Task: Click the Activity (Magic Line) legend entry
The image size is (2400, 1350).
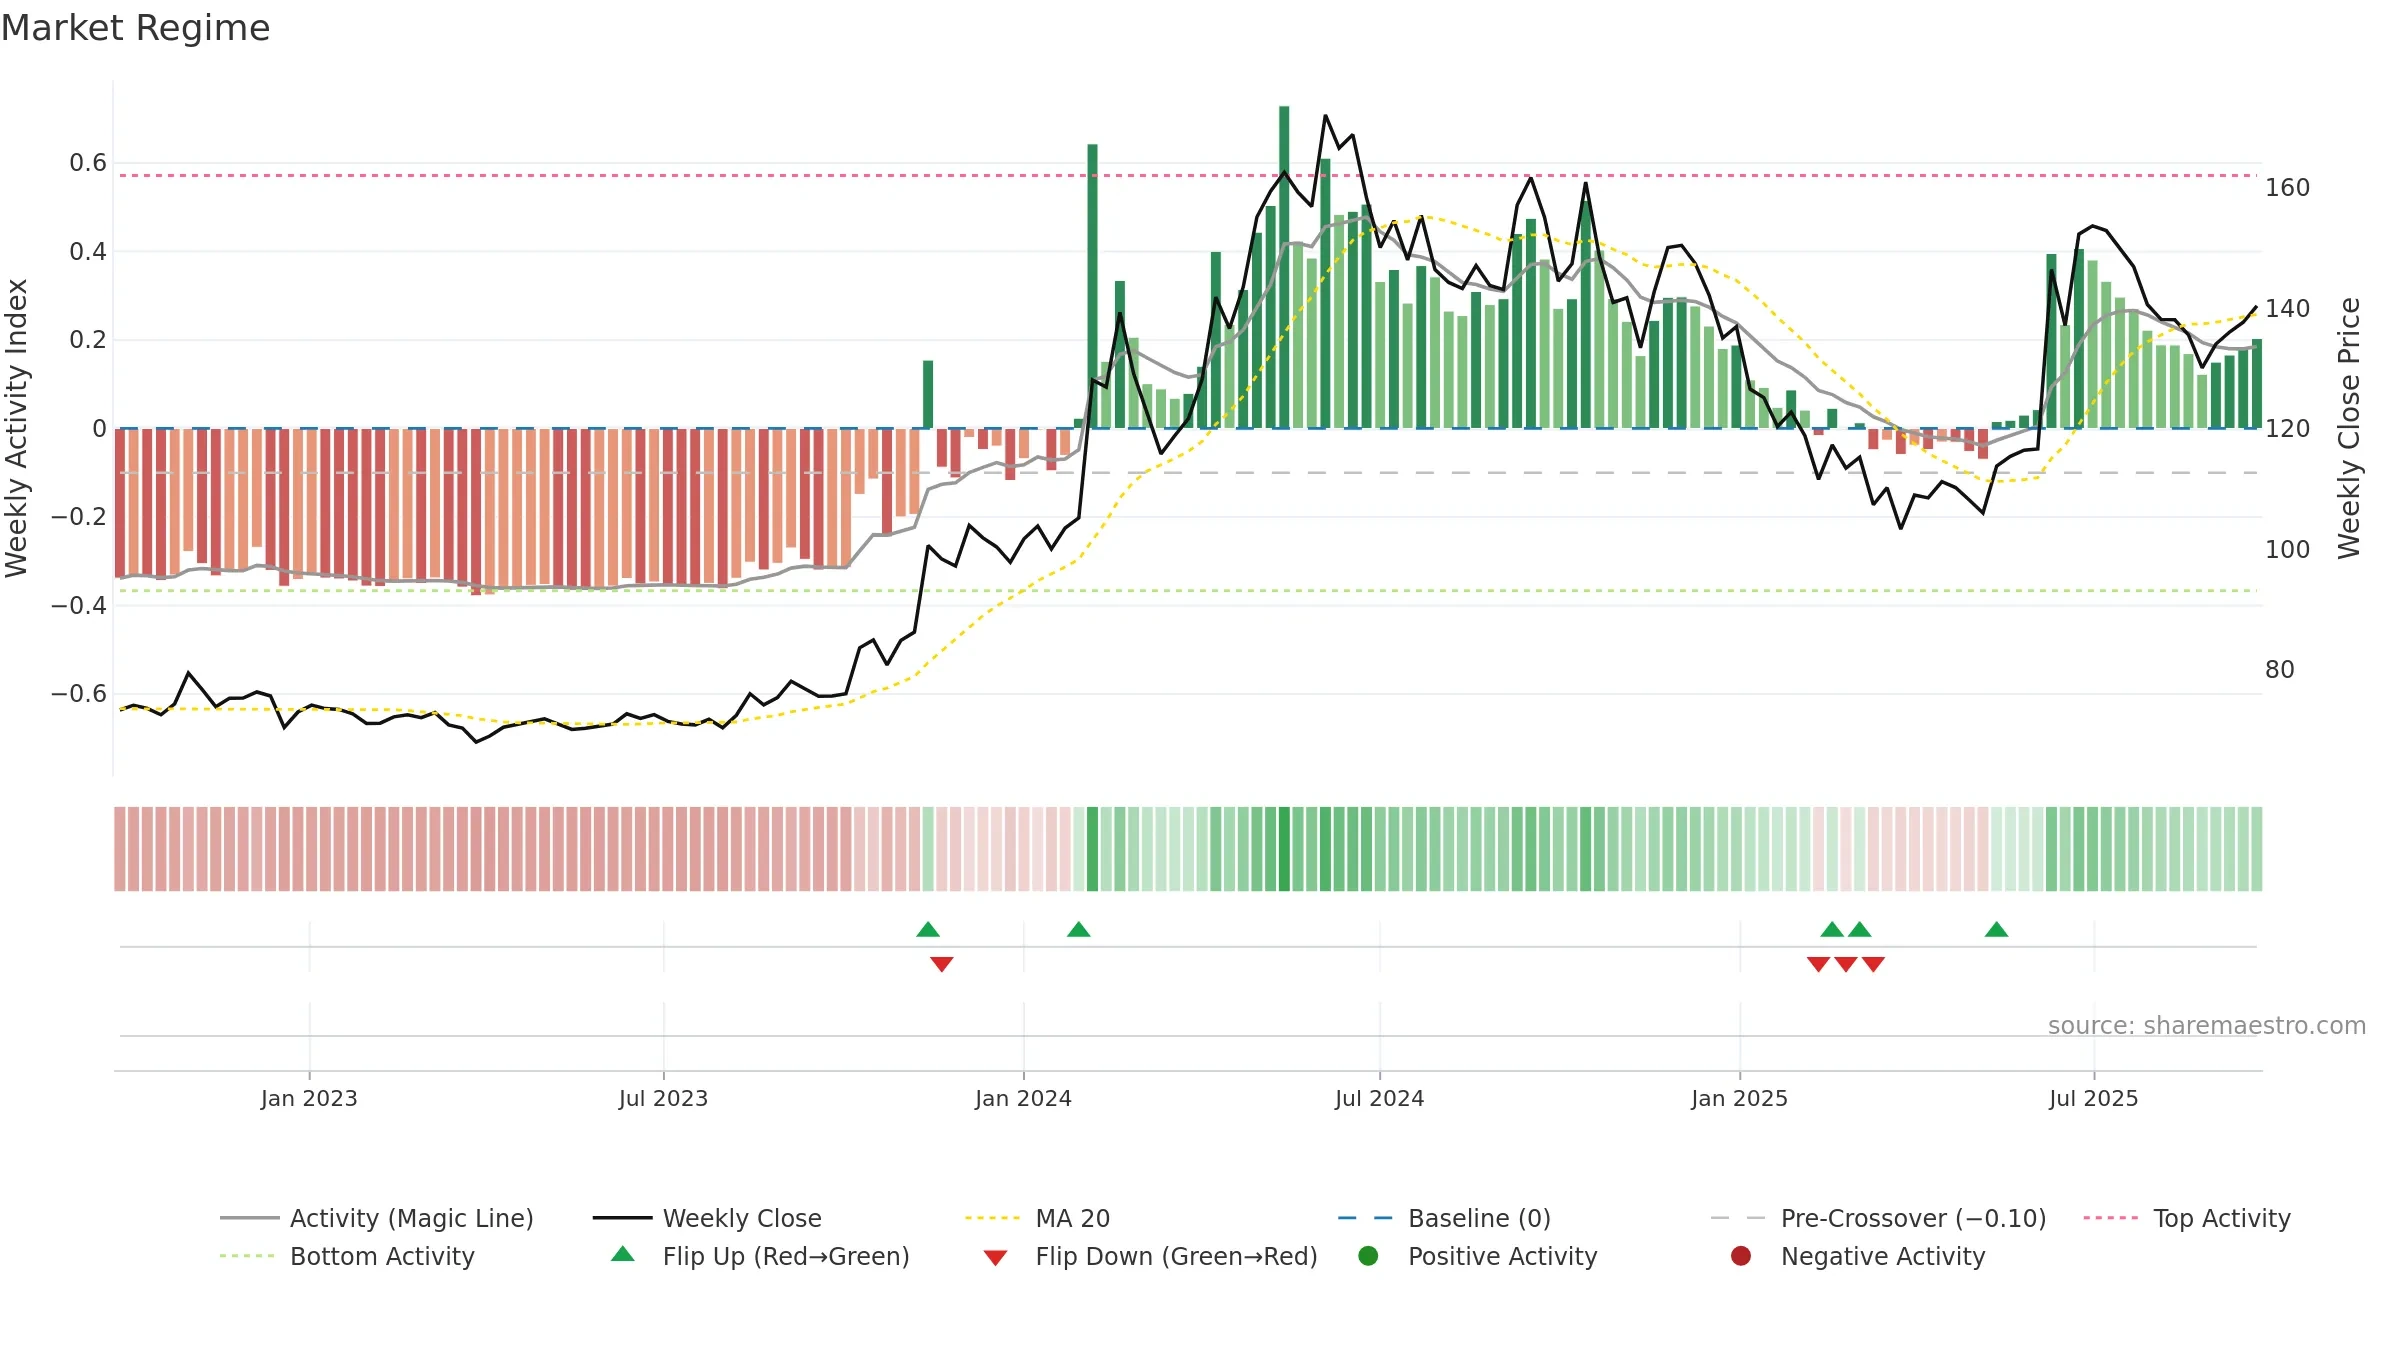Action: 377,1218
